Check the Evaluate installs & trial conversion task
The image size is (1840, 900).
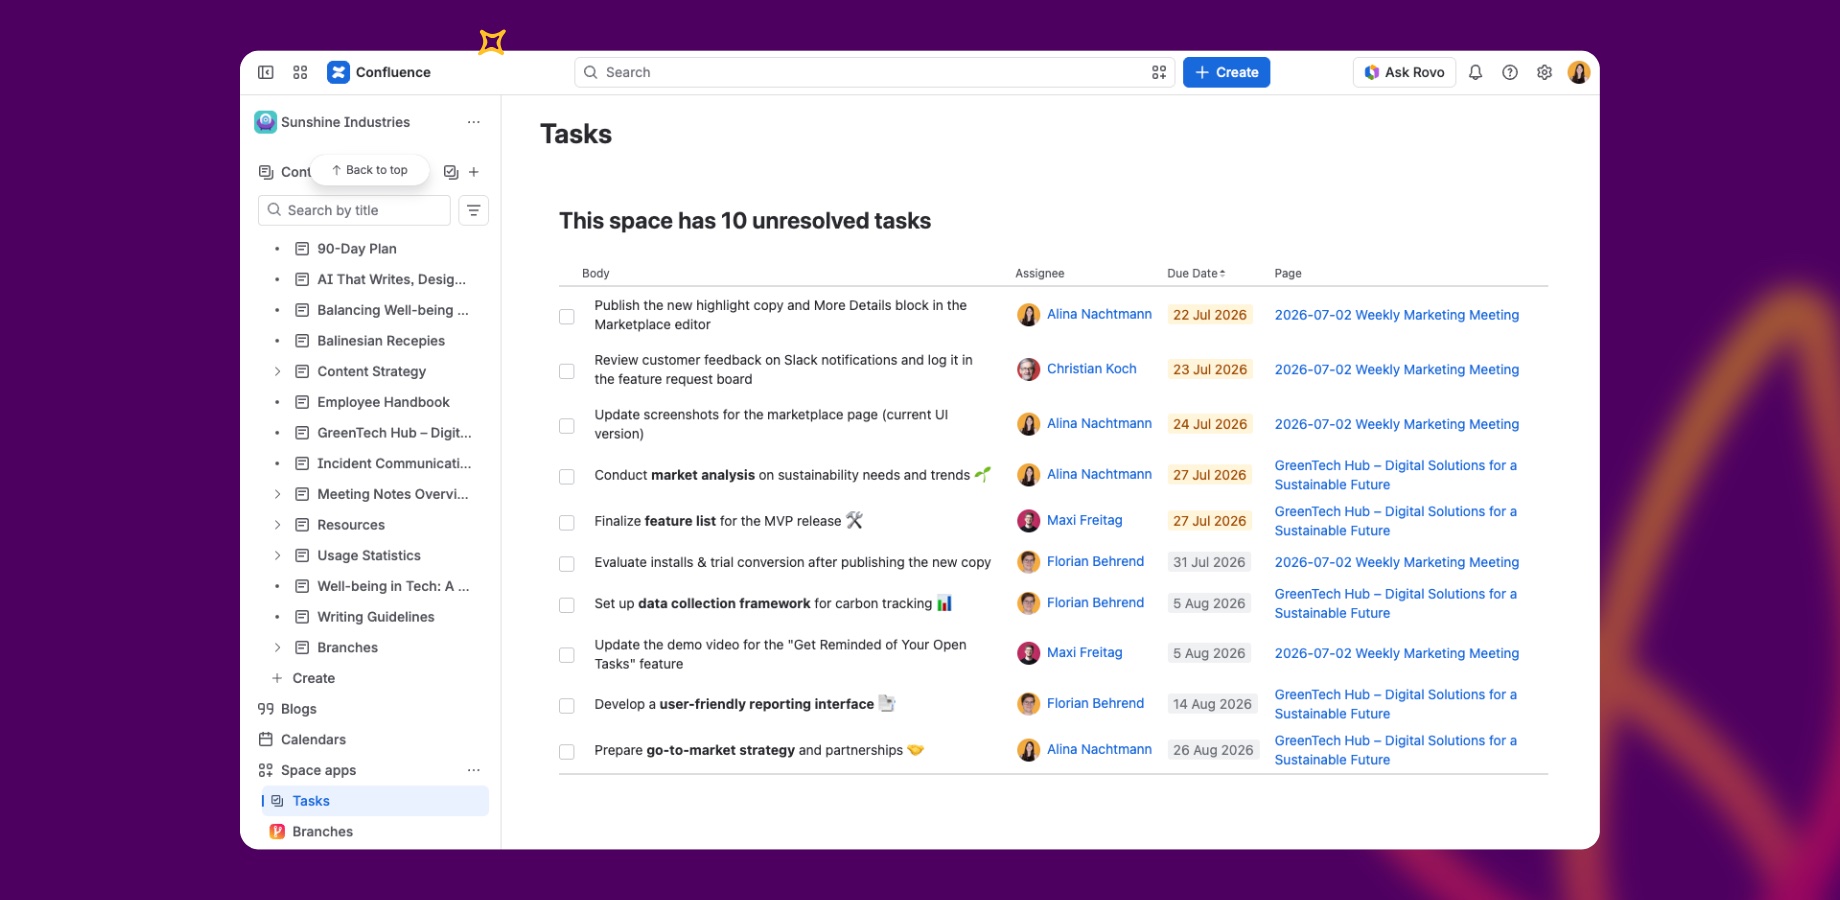(567, 564)
